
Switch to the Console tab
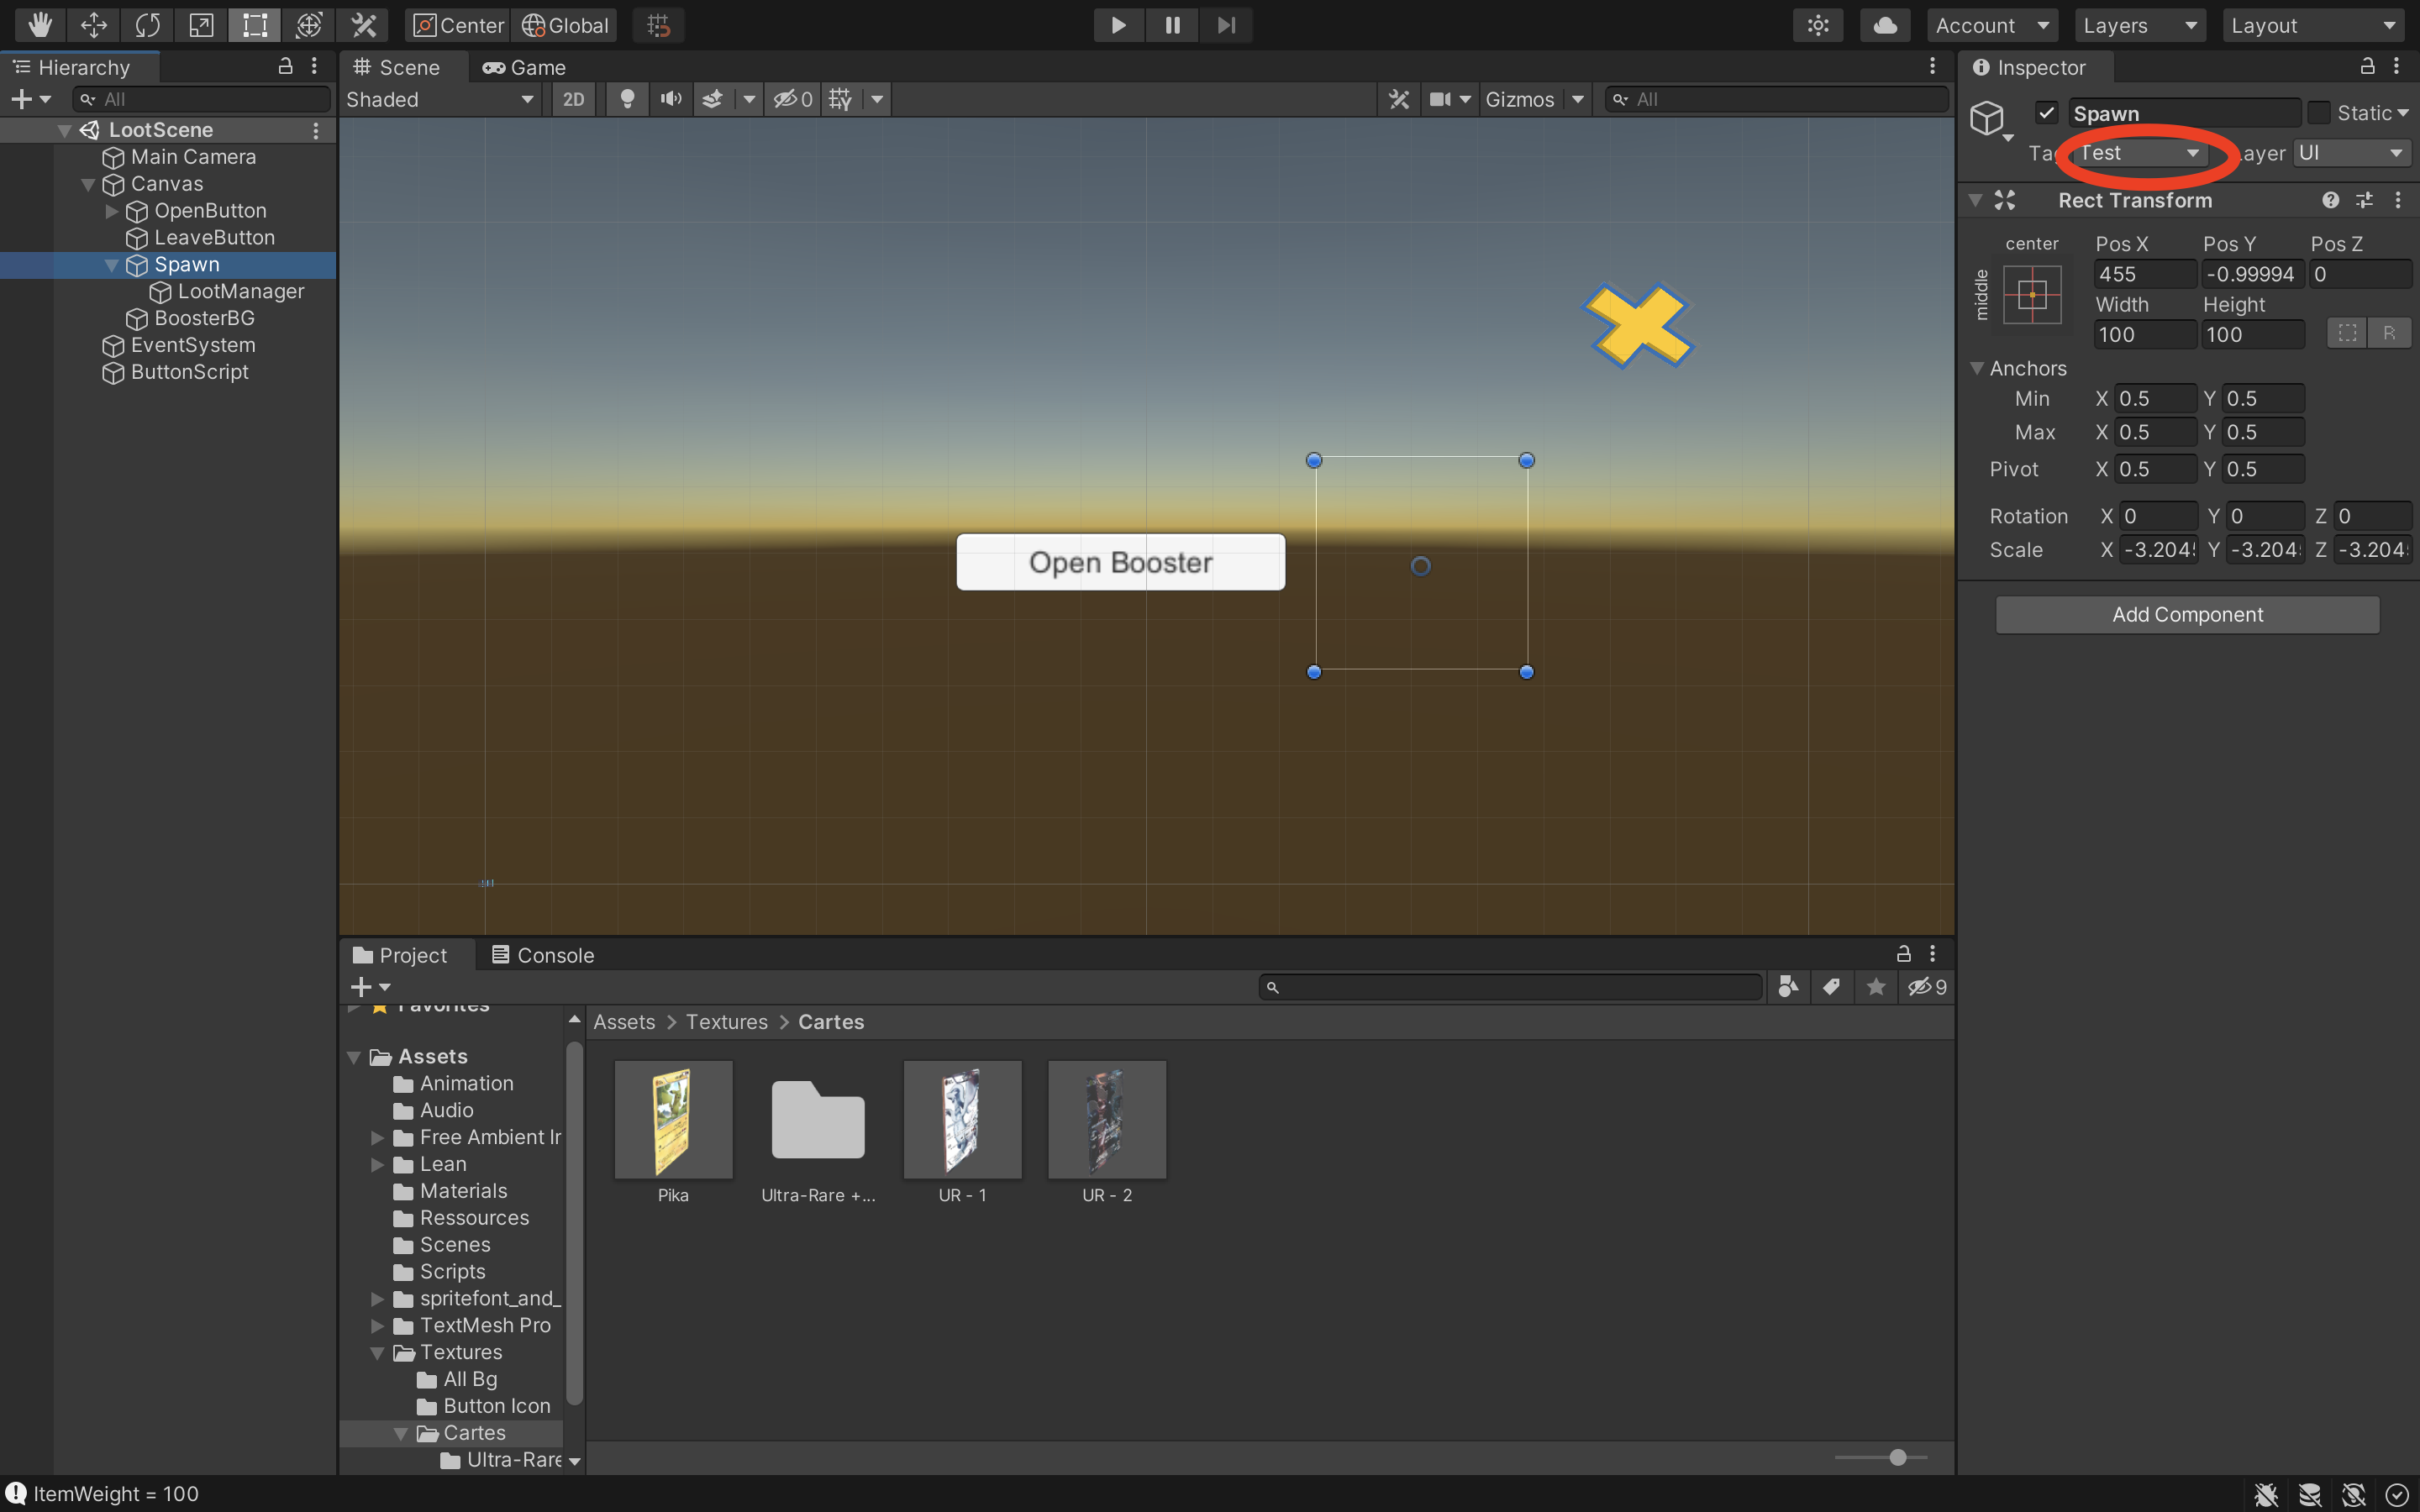pos(543,955)
